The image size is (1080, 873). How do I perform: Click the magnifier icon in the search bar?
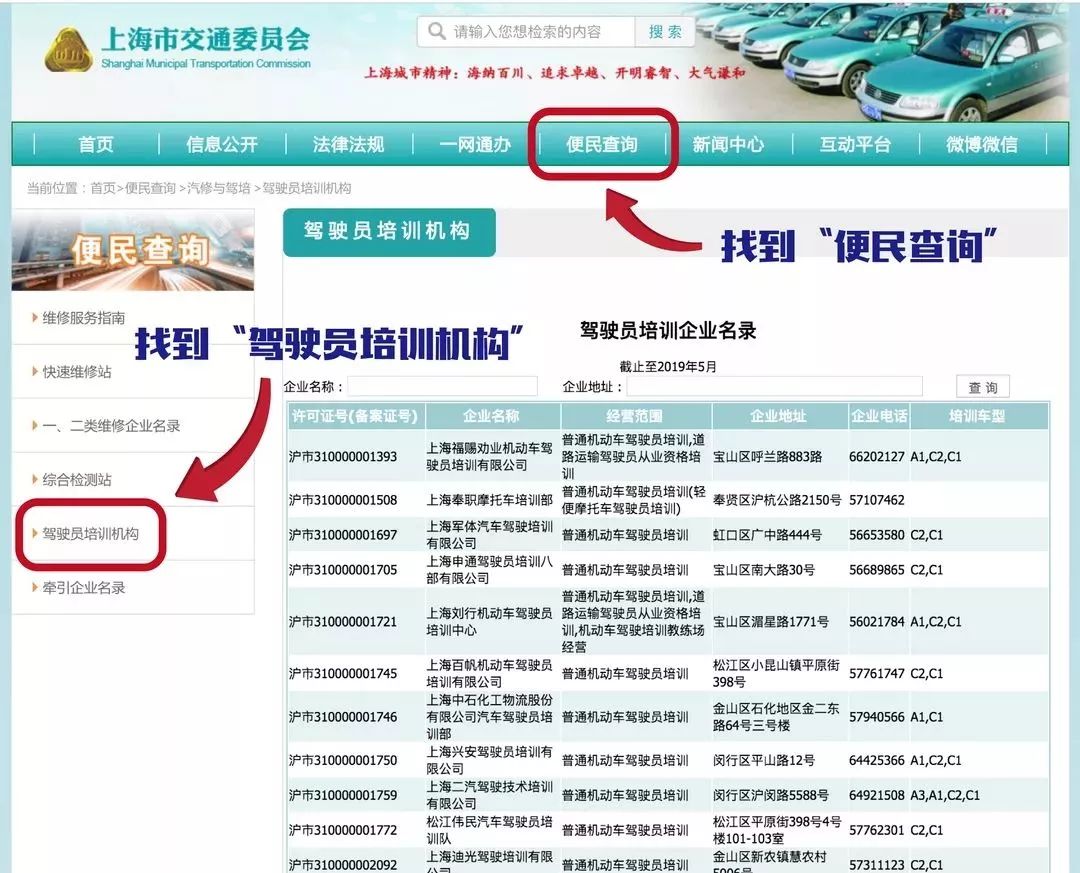(435, 31)
